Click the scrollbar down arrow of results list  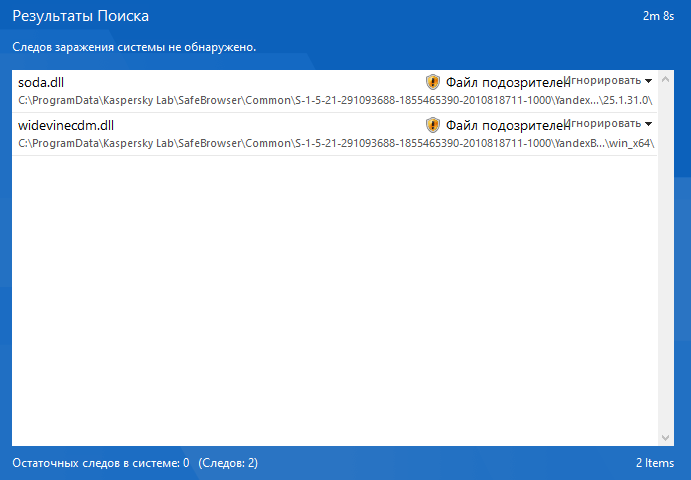coord(665,438)
